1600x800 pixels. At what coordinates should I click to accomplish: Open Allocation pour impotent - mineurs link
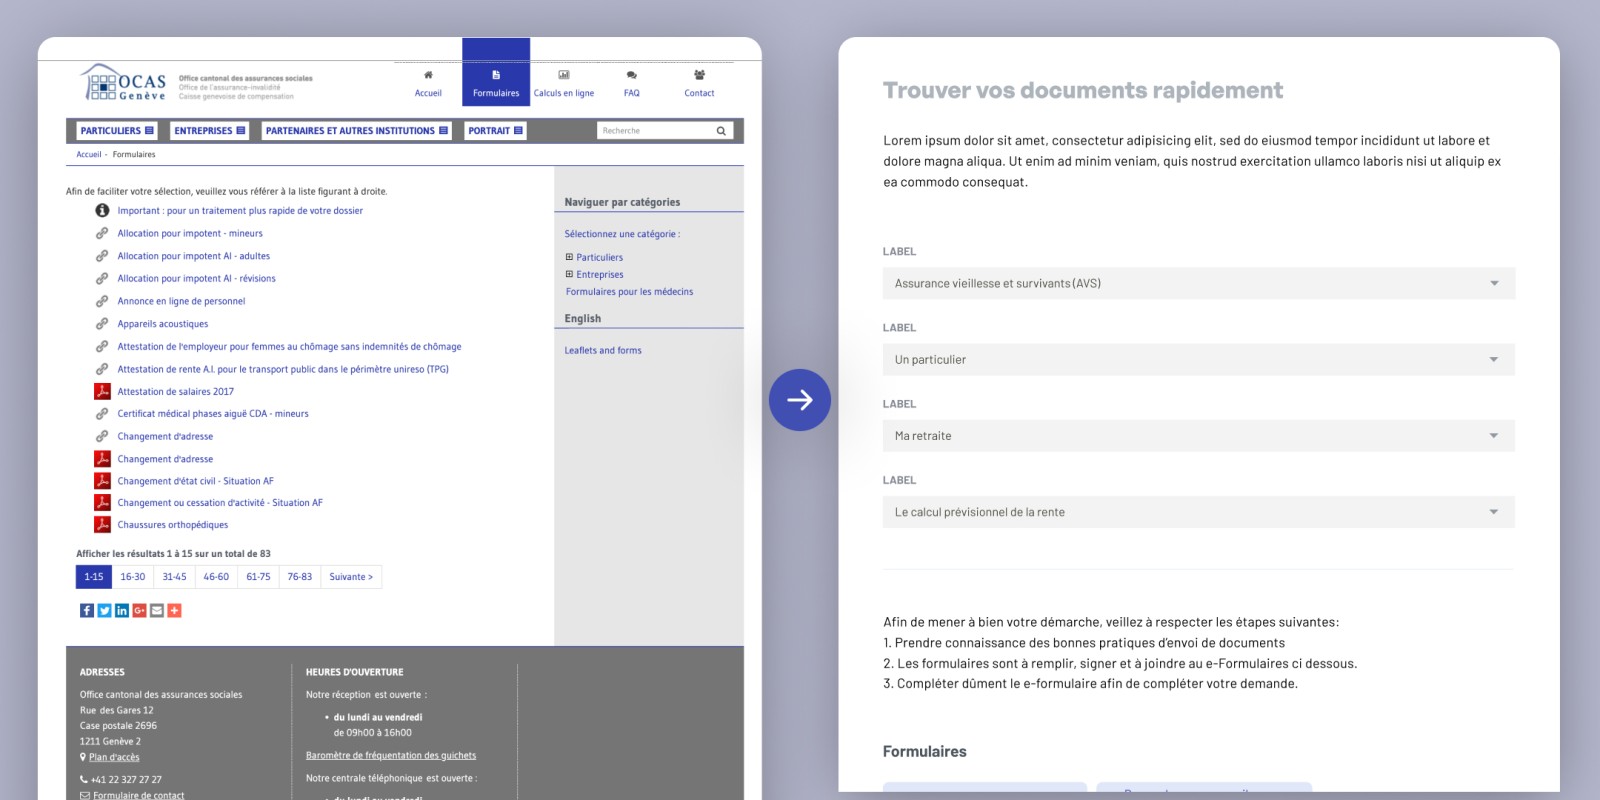[x=190, y=234]
